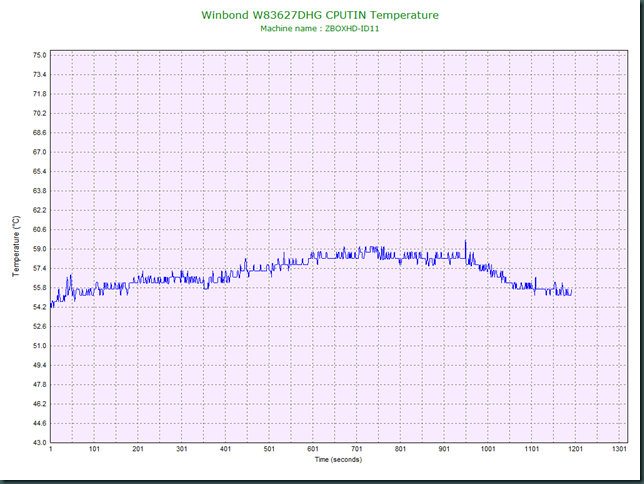Viewport: 644px width, 484px height.
Task: Click the chart title 'Winbond W83627DHG CPUTIN Temperature'
Action: (x=320, y=15)
